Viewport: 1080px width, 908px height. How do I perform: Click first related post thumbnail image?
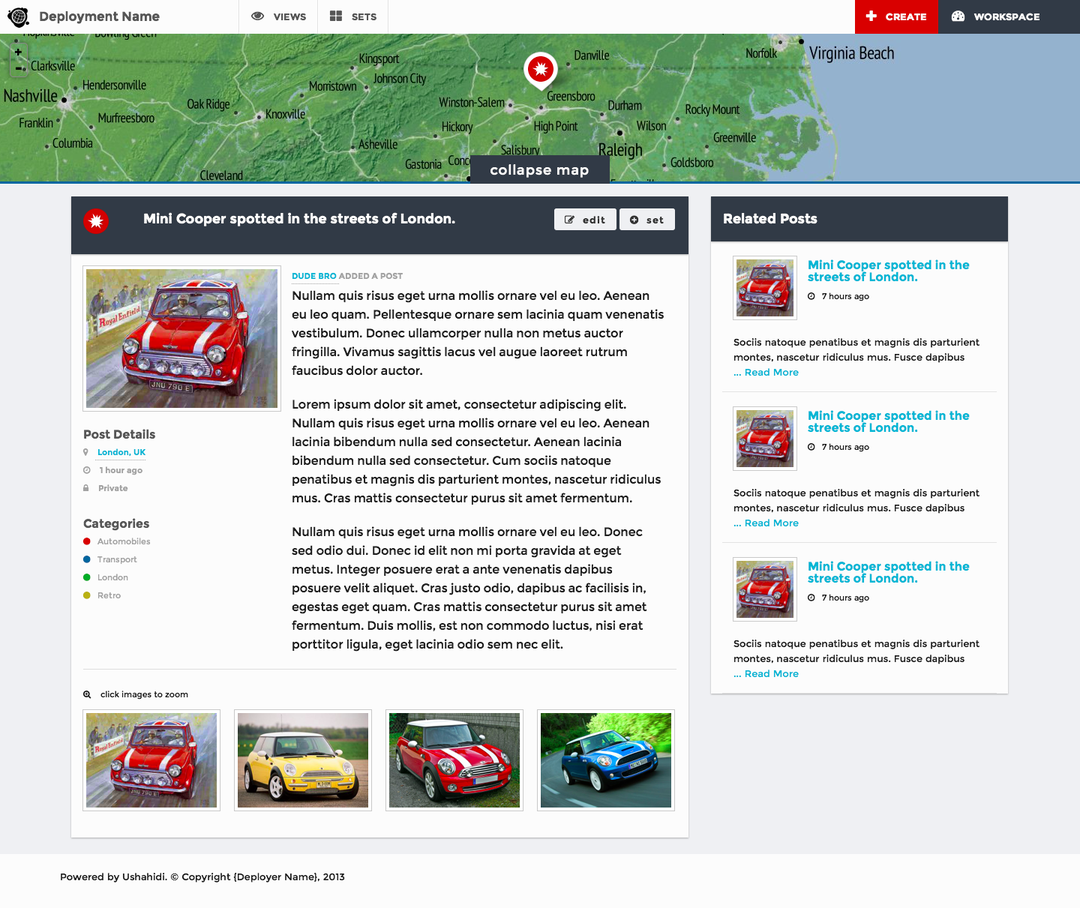[x=765, y=288]
